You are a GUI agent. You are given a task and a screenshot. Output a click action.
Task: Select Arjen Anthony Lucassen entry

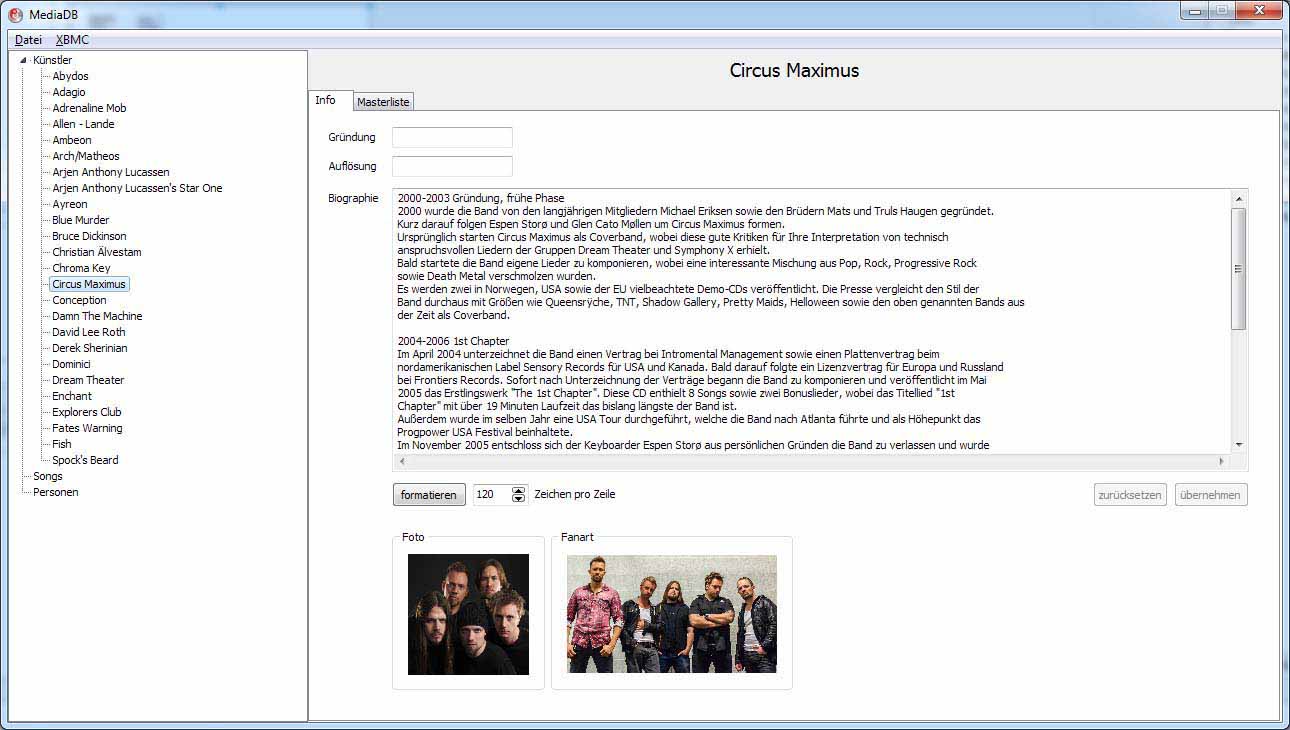click(x=111, y=172)
